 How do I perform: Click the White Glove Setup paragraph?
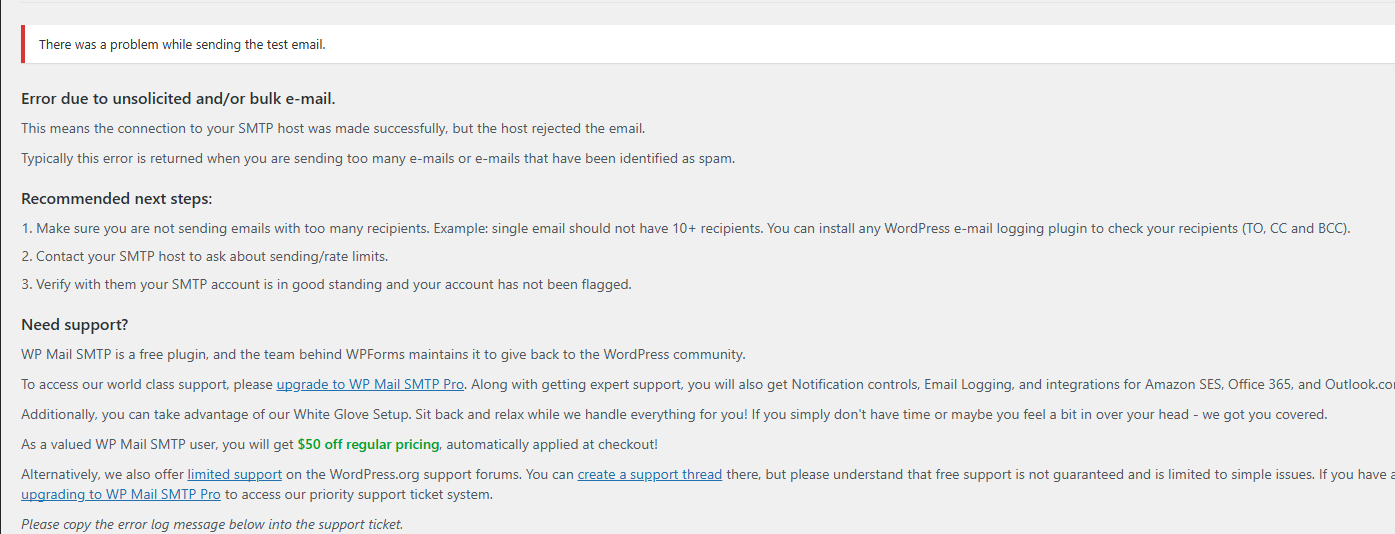click(x=674, y=414)
